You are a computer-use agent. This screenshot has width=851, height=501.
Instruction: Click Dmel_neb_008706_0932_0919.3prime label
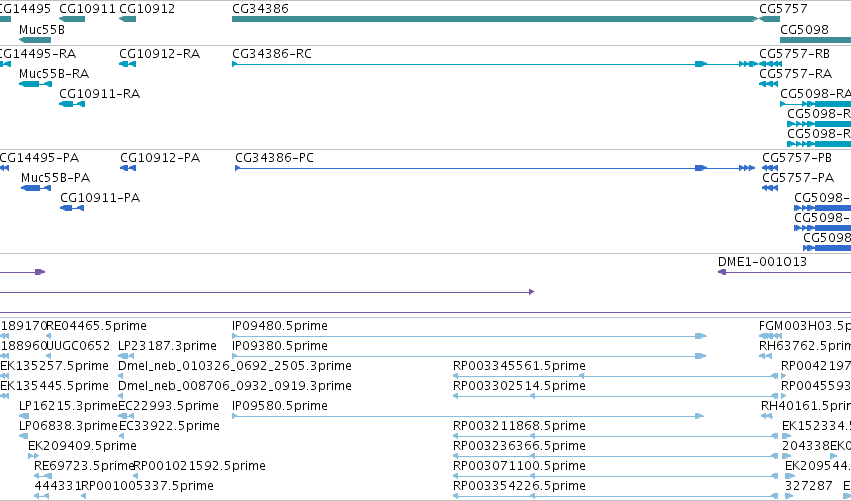coord(234,386)
